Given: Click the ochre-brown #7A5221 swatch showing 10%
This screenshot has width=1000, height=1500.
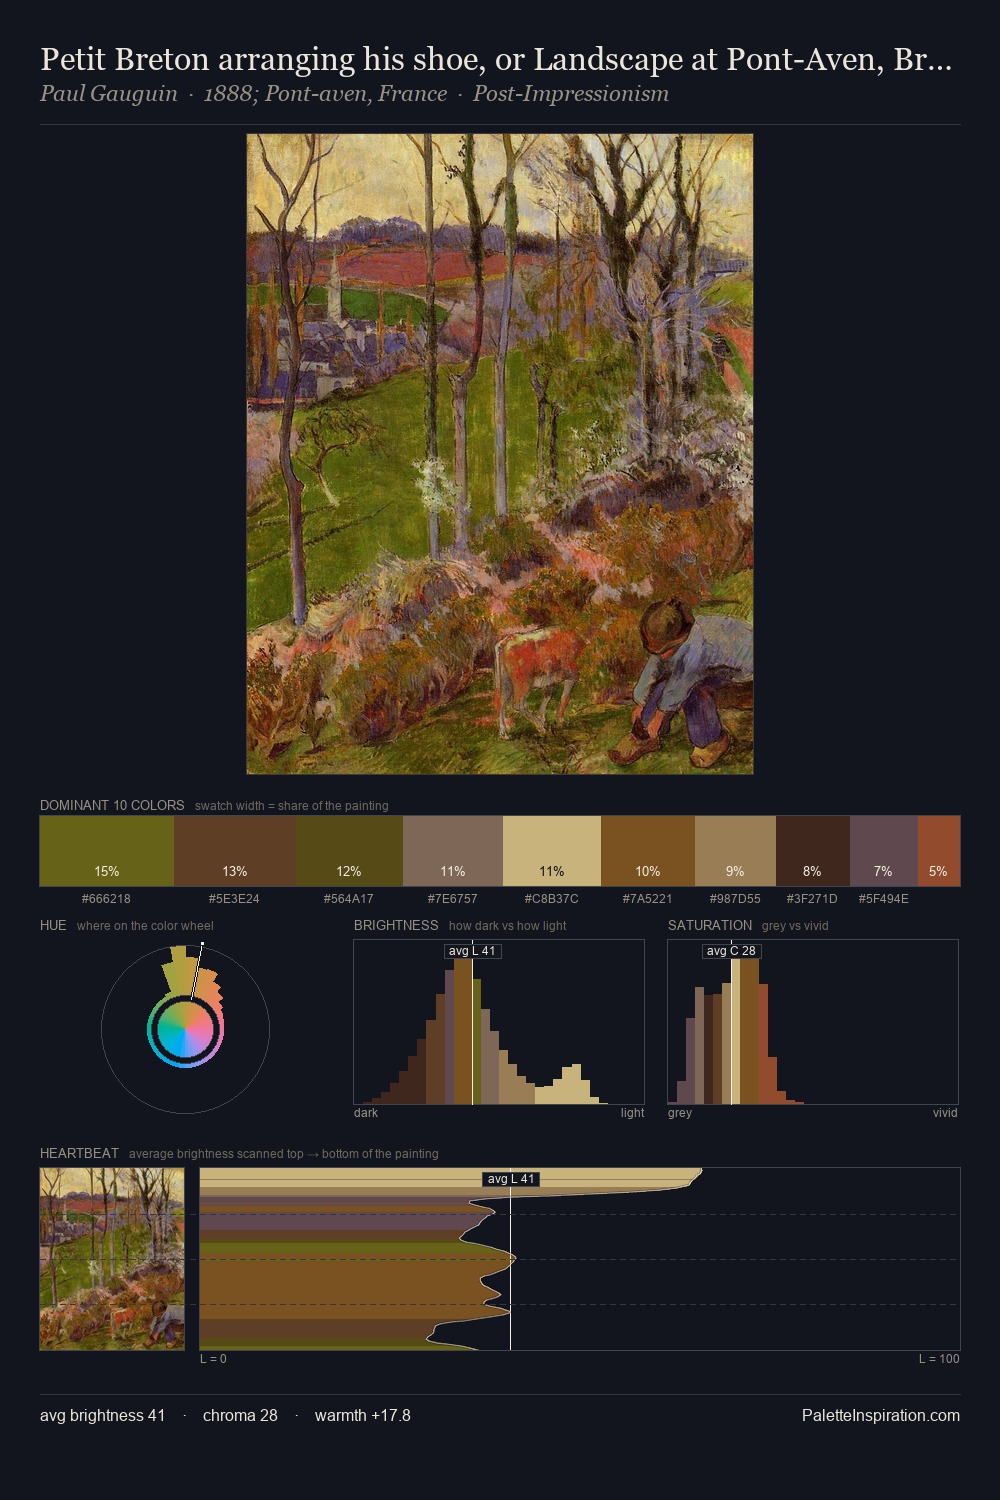Looking at the screenshot, I should tap(648, 851).
